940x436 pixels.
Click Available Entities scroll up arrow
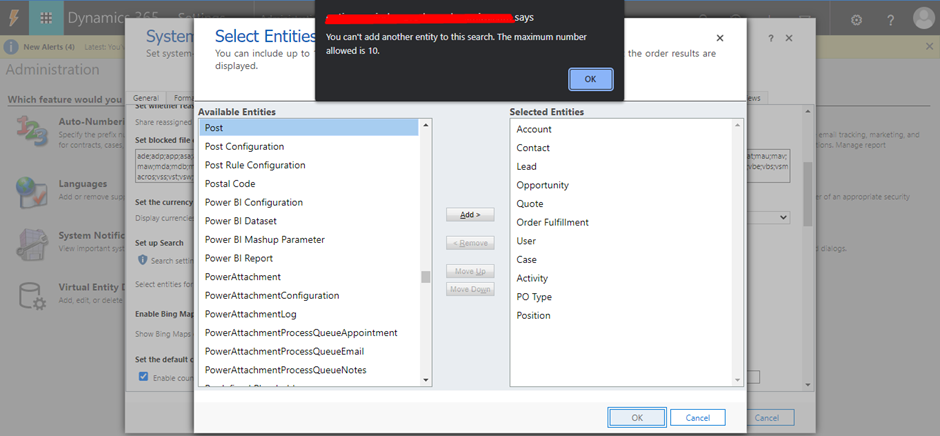426,125
